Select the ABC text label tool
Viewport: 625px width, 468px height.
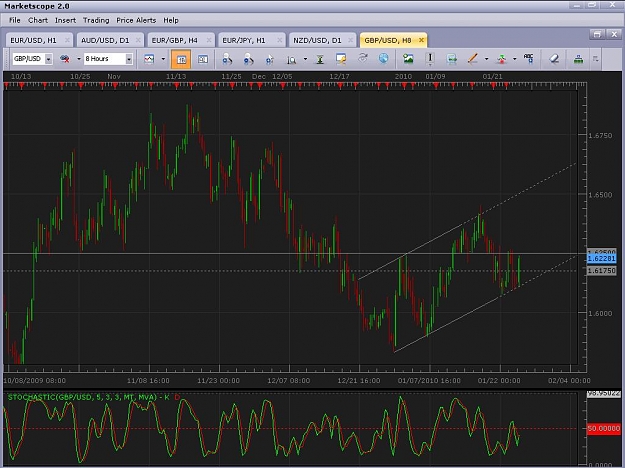point(529,59)
